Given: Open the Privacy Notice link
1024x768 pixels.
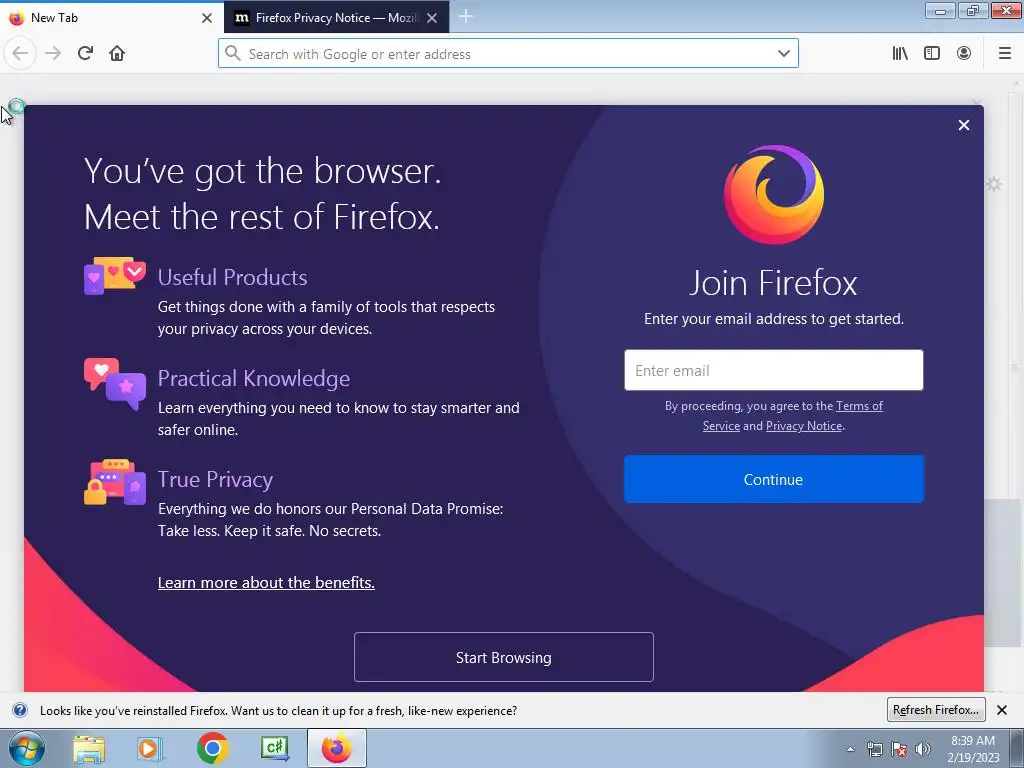Looking at the screenshot, I should [x=804, y=426].
